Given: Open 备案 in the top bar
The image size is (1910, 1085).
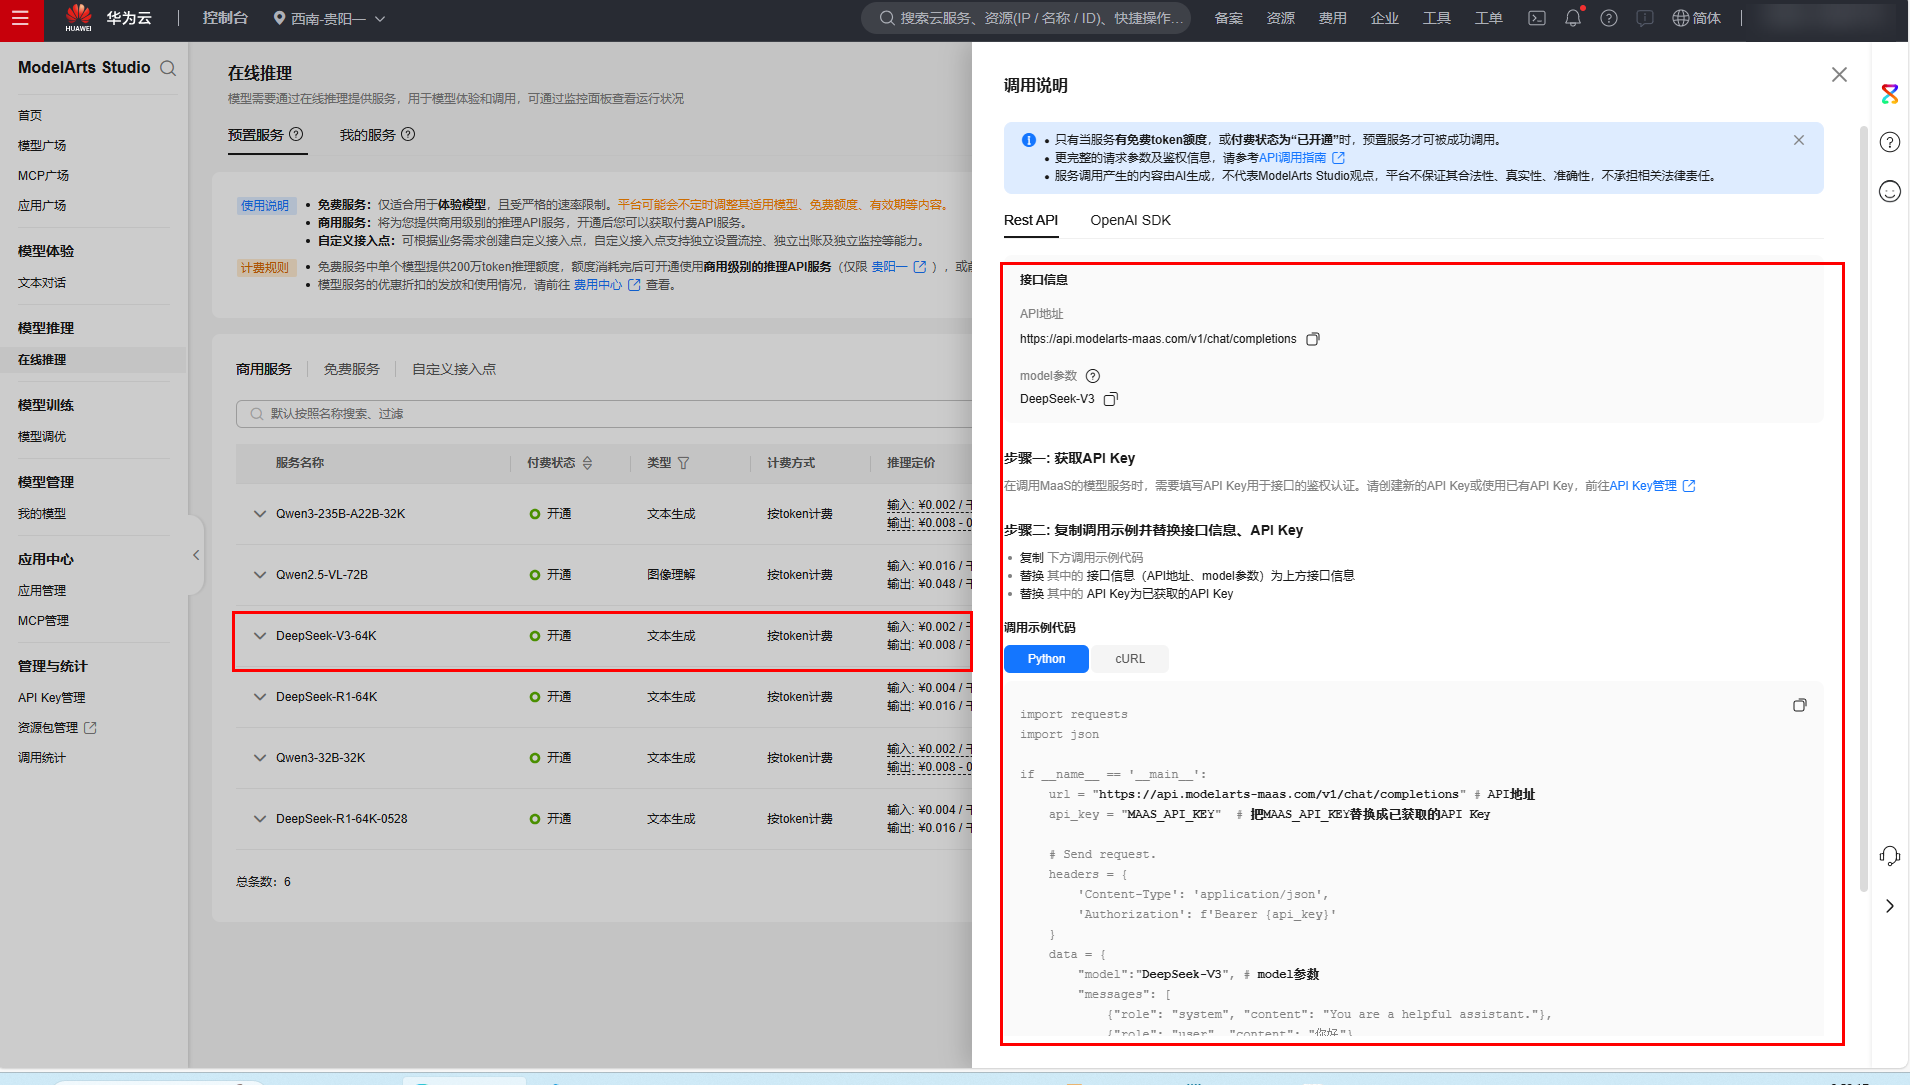Looking at the screenshot, I should click(x=1229, y=18).
